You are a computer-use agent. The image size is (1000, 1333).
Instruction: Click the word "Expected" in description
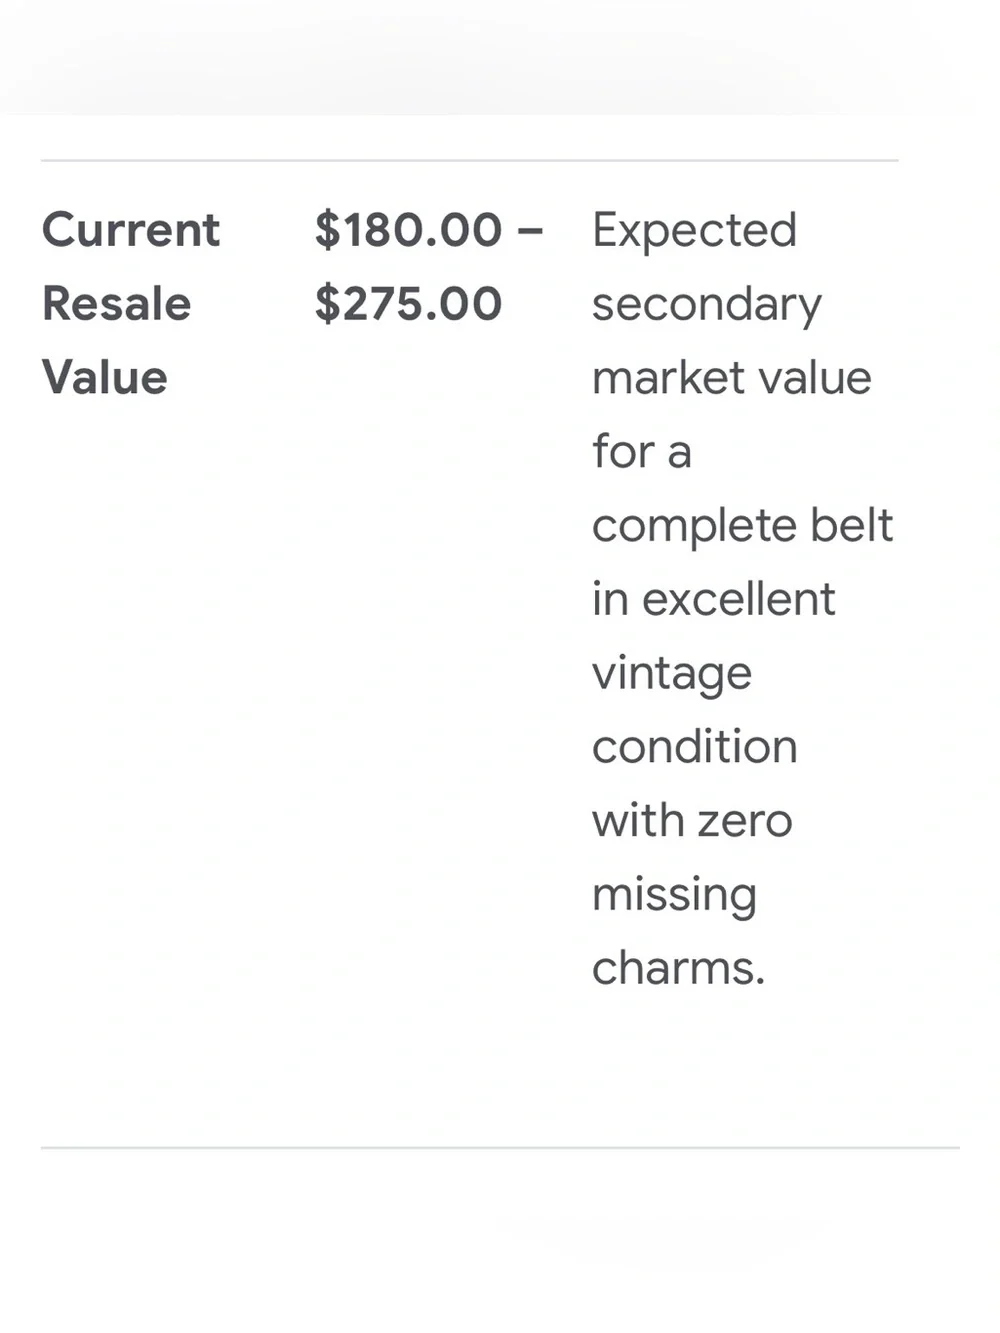(695, 231)
